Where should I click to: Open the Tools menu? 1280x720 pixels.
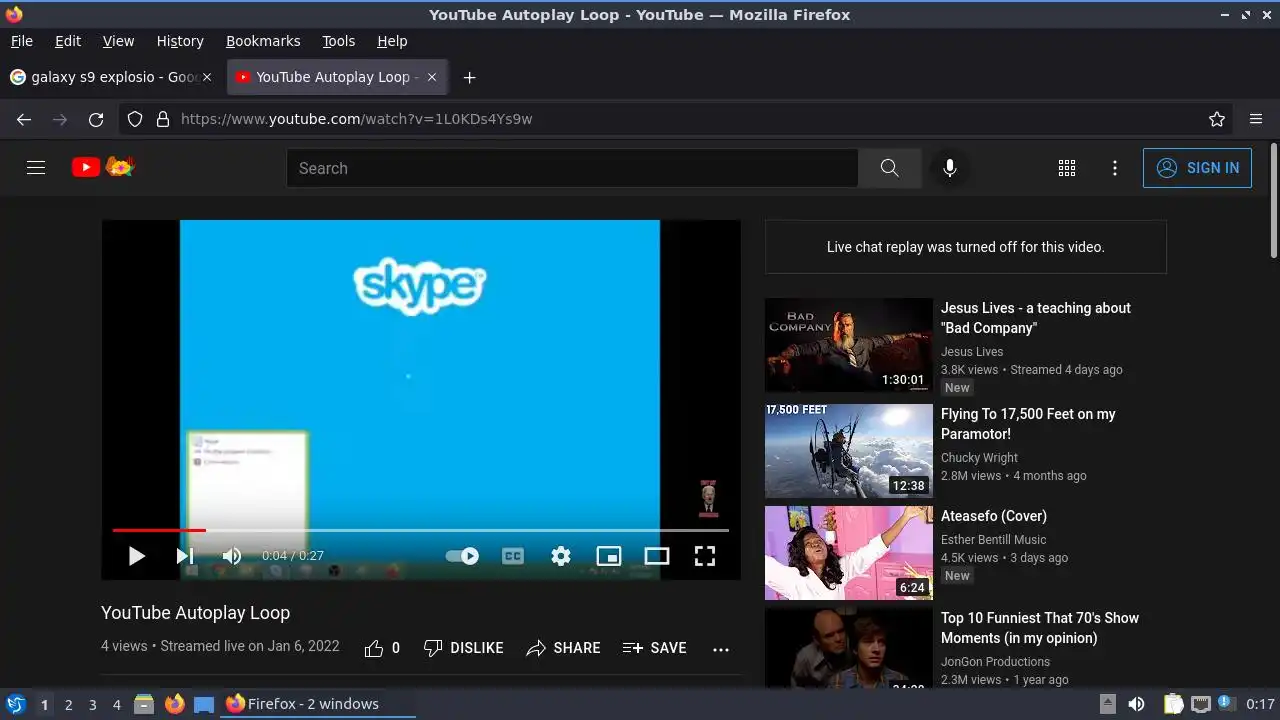[x=338, y=41]
